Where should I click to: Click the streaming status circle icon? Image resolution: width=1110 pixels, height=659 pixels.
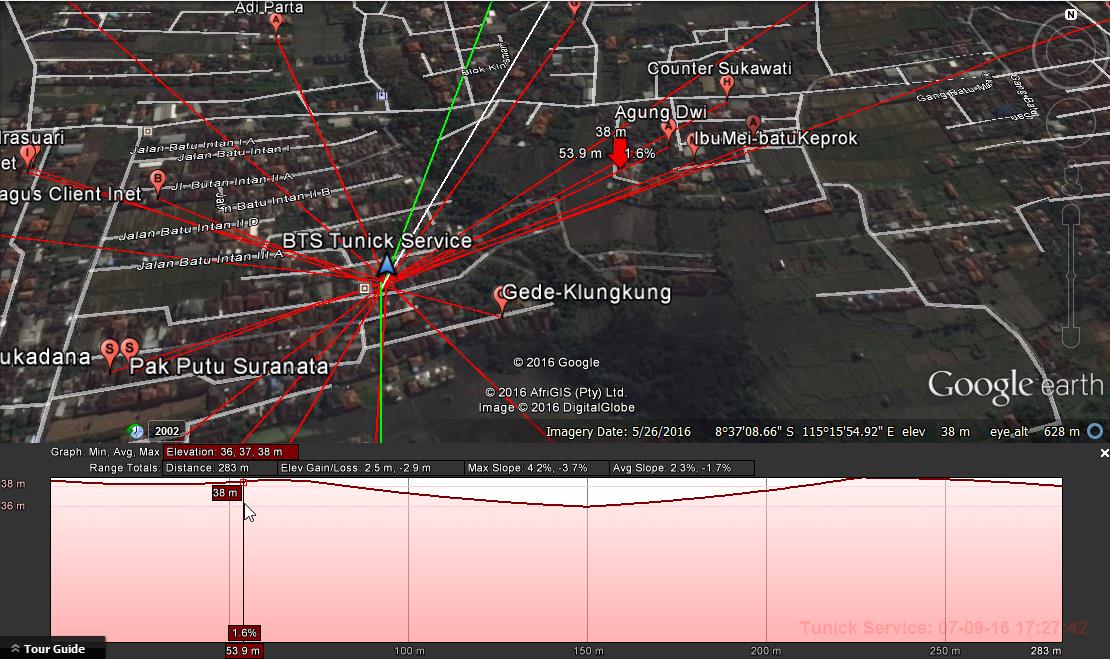click(1095, 431)
